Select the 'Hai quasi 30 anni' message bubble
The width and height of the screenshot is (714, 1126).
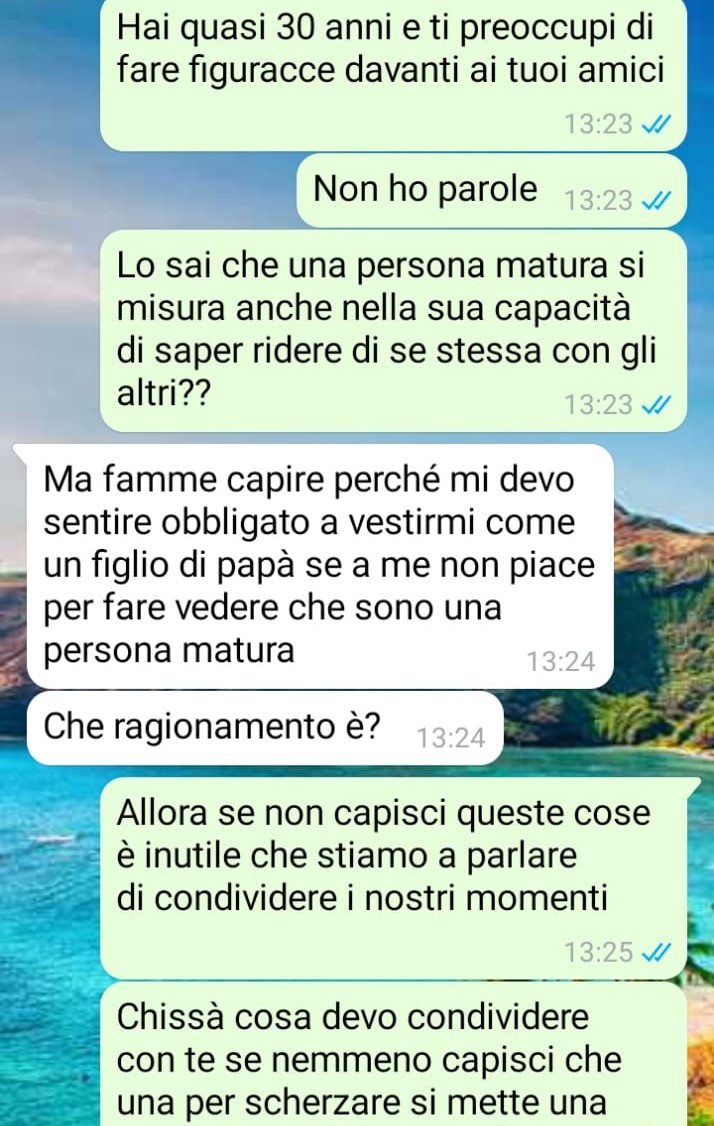[x=394, y=74]
